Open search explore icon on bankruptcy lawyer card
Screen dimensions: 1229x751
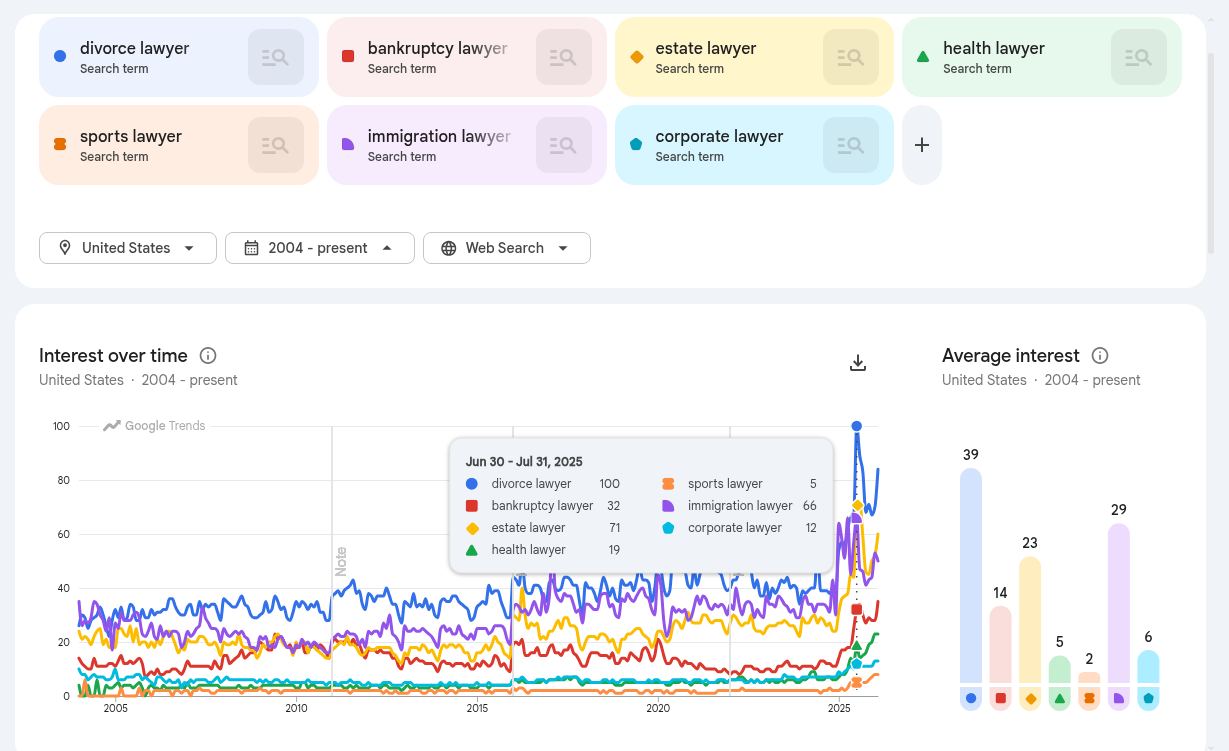(564, 57)
